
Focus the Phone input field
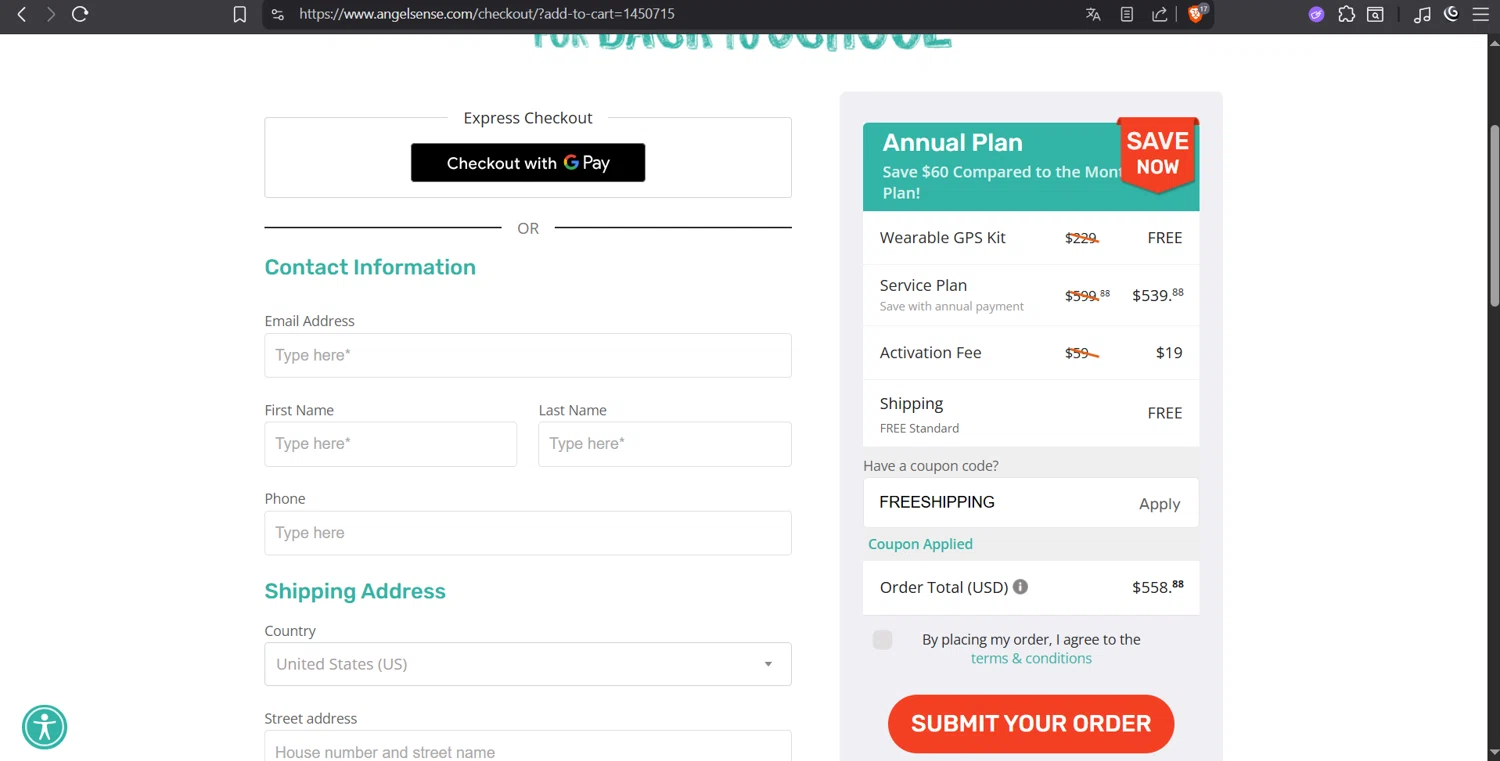tap(528, 533)
